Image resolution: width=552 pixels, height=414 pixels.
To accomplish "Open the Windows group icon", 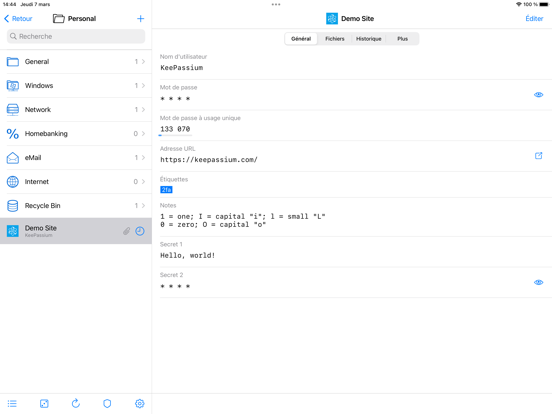I will [x=13, y=86].
